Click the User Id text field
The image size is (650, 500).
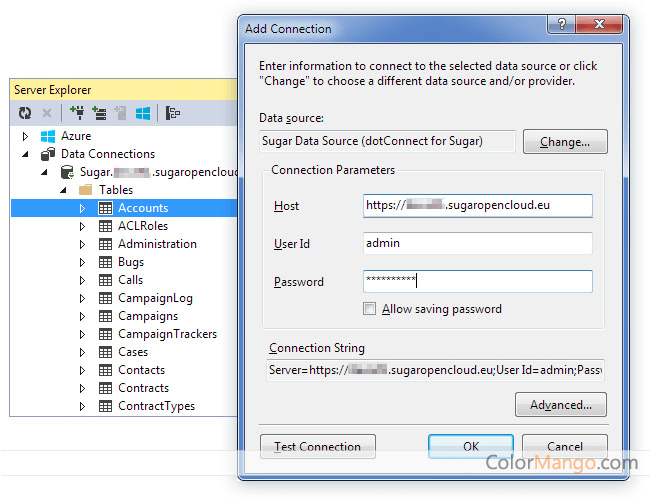(x=477, y=244)
